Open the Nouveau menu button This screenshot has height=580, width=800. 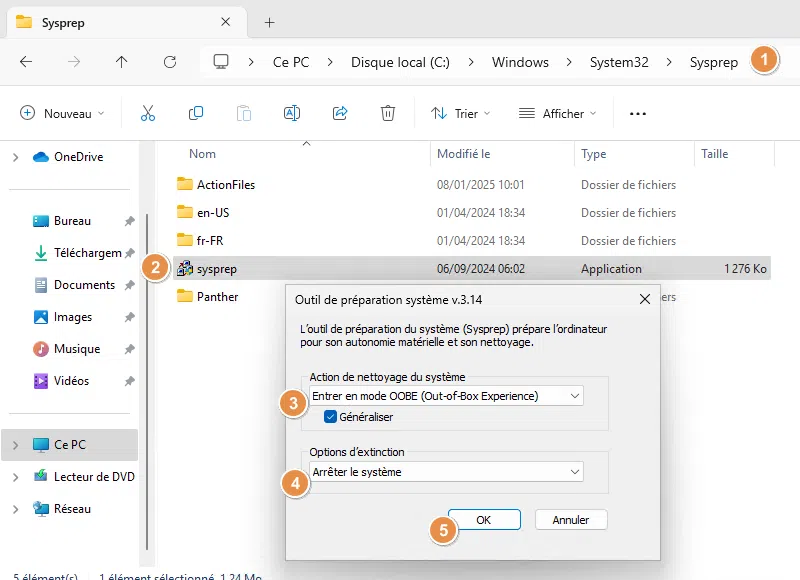coord(62,114)
